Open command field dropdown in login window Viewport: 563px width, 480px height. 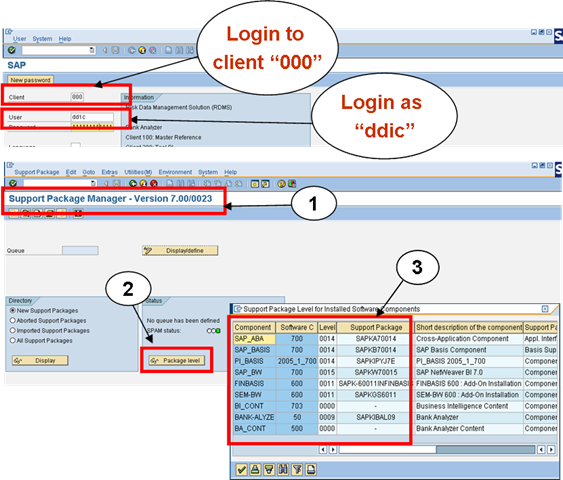click(x=92, y=50)
